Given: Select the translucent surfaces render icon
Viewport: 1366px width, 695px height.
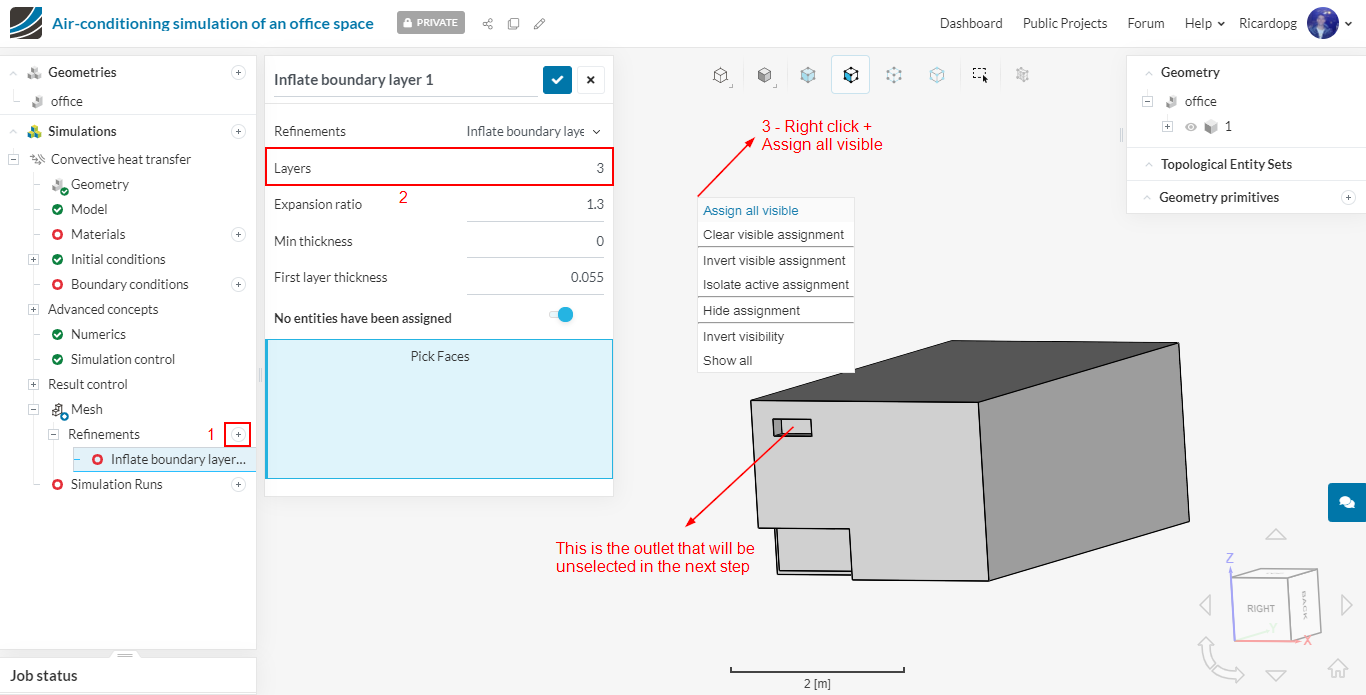Looking at the screenshot, I should pos(808,75).
